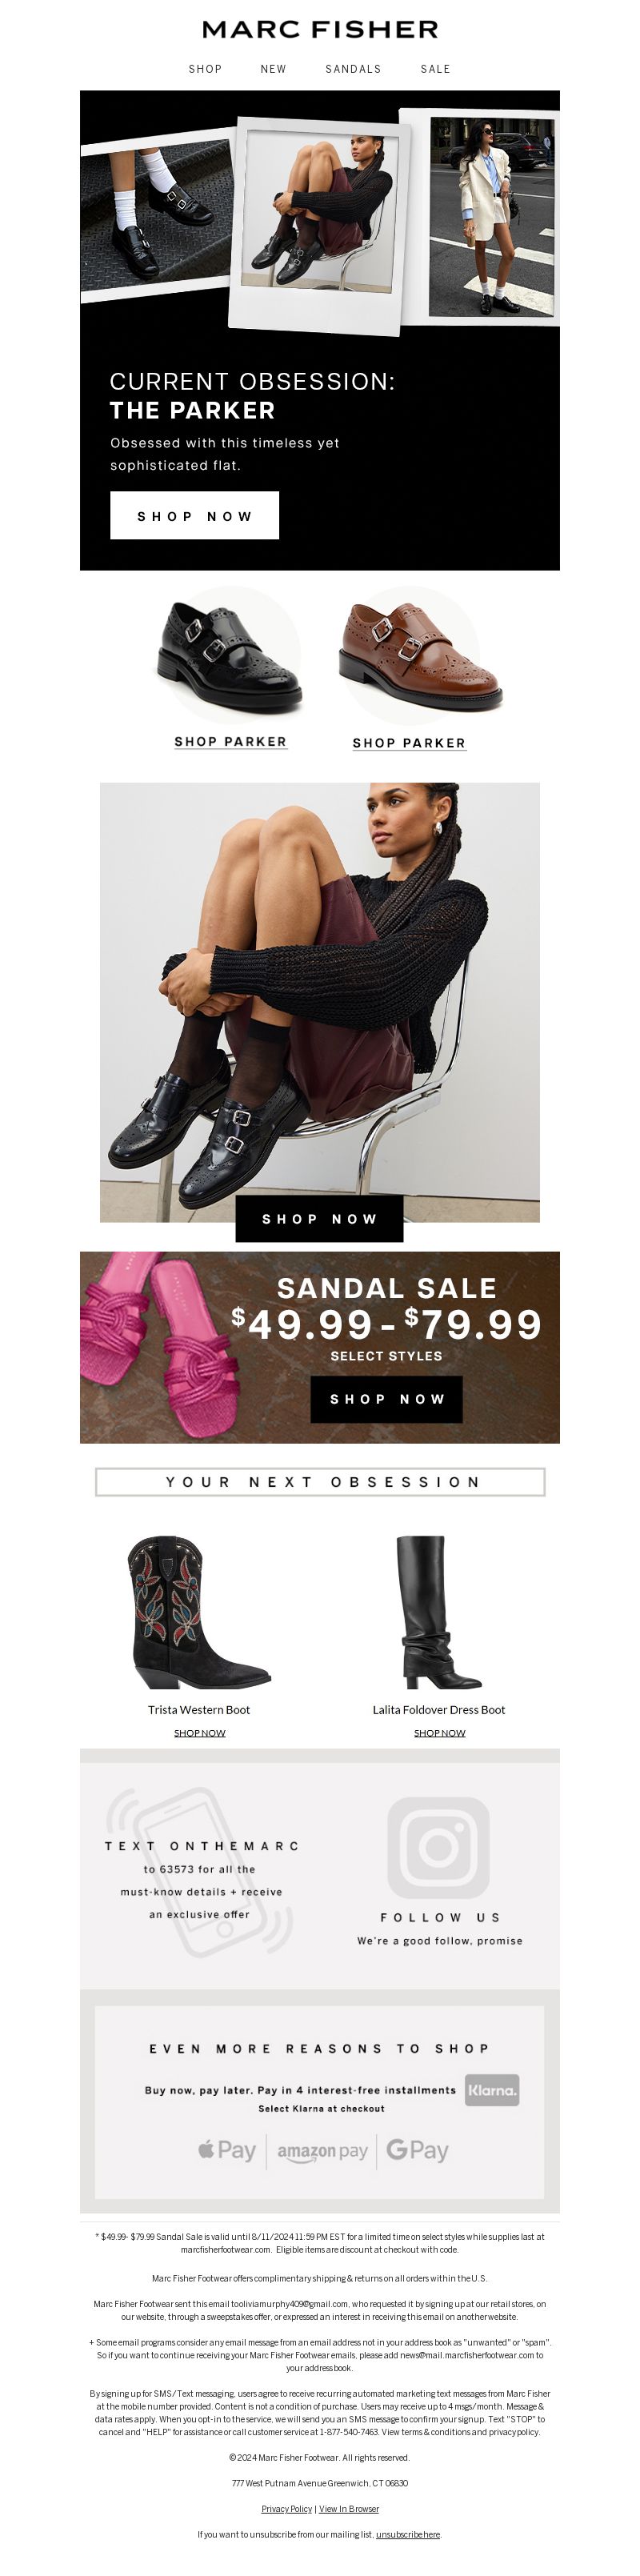Image resolution: width=640 pixels, height=2576 pixels.
Task: Open the Instagram icon
Action: [x=438, y=1847]
